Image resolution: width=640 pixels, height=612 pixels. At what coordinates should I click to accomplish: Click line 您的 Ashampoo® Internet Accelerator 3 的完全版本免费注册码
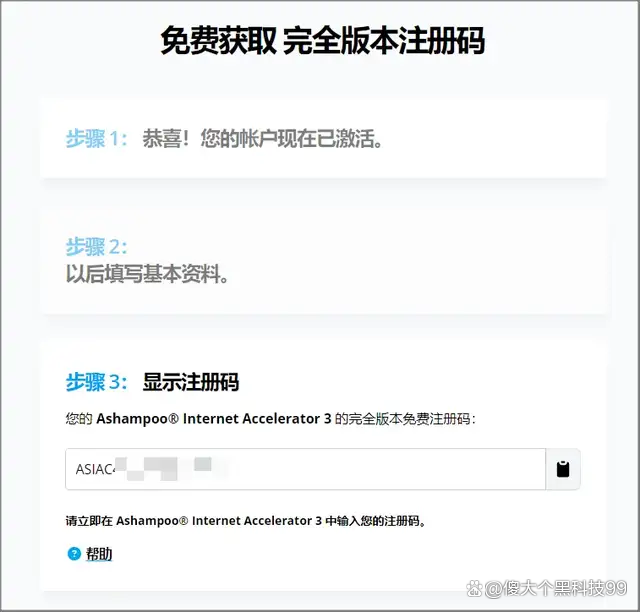tap(271, 419)
